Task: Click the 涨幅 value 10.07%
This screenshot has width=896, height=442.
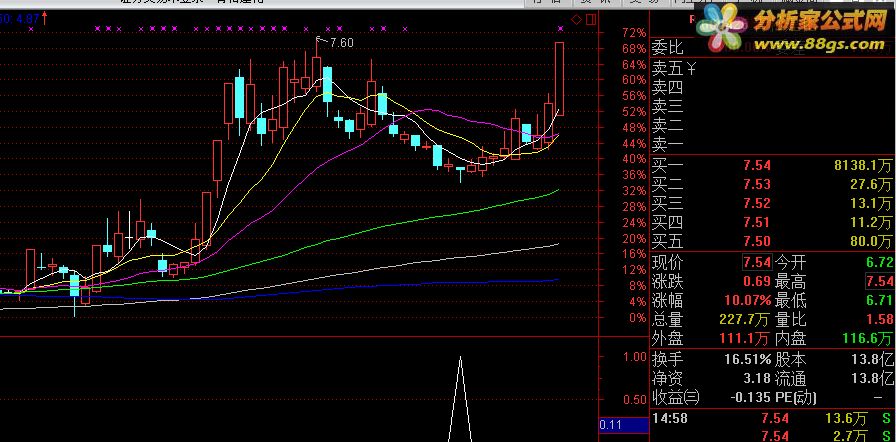Action: click(x=745, y=300)
